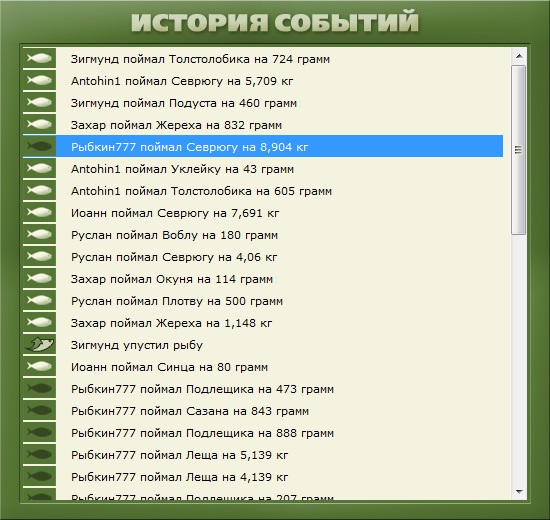Image resolution: width=550 pixels, height=520 pixels.
Task: Click fish icon beside Руслан Воблу 180 грамм
Action: (39, 234)
